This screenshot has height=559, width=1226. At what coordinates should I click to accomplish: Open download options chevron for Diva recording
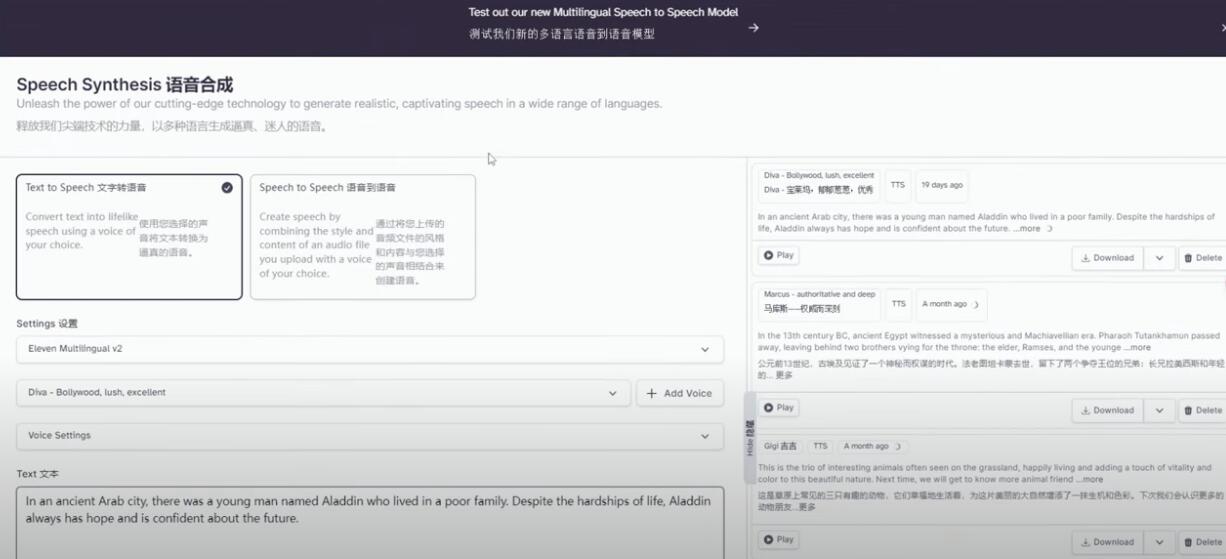tap(1159, 258)
